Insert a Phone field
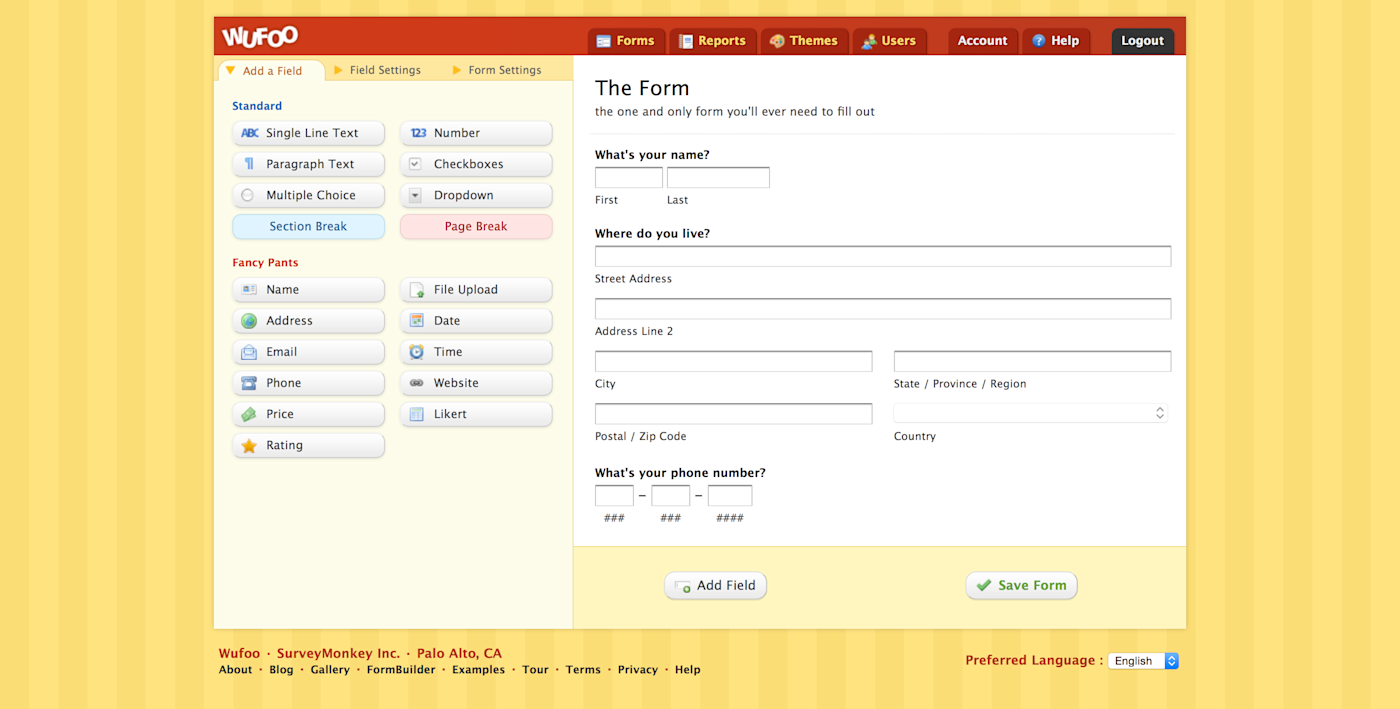The image size is (1400, 709). click(x=308, y=382)
